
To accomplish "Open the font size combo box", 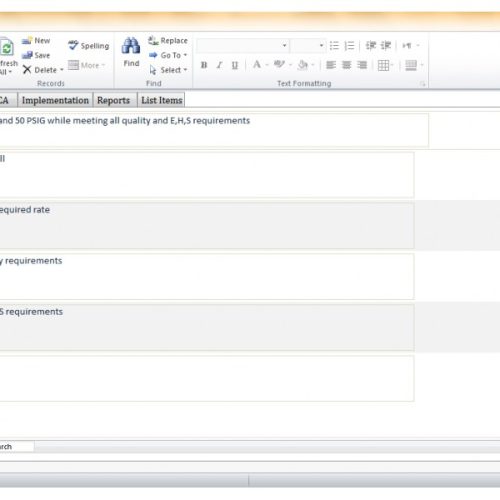I will click(x=308, y=46).
